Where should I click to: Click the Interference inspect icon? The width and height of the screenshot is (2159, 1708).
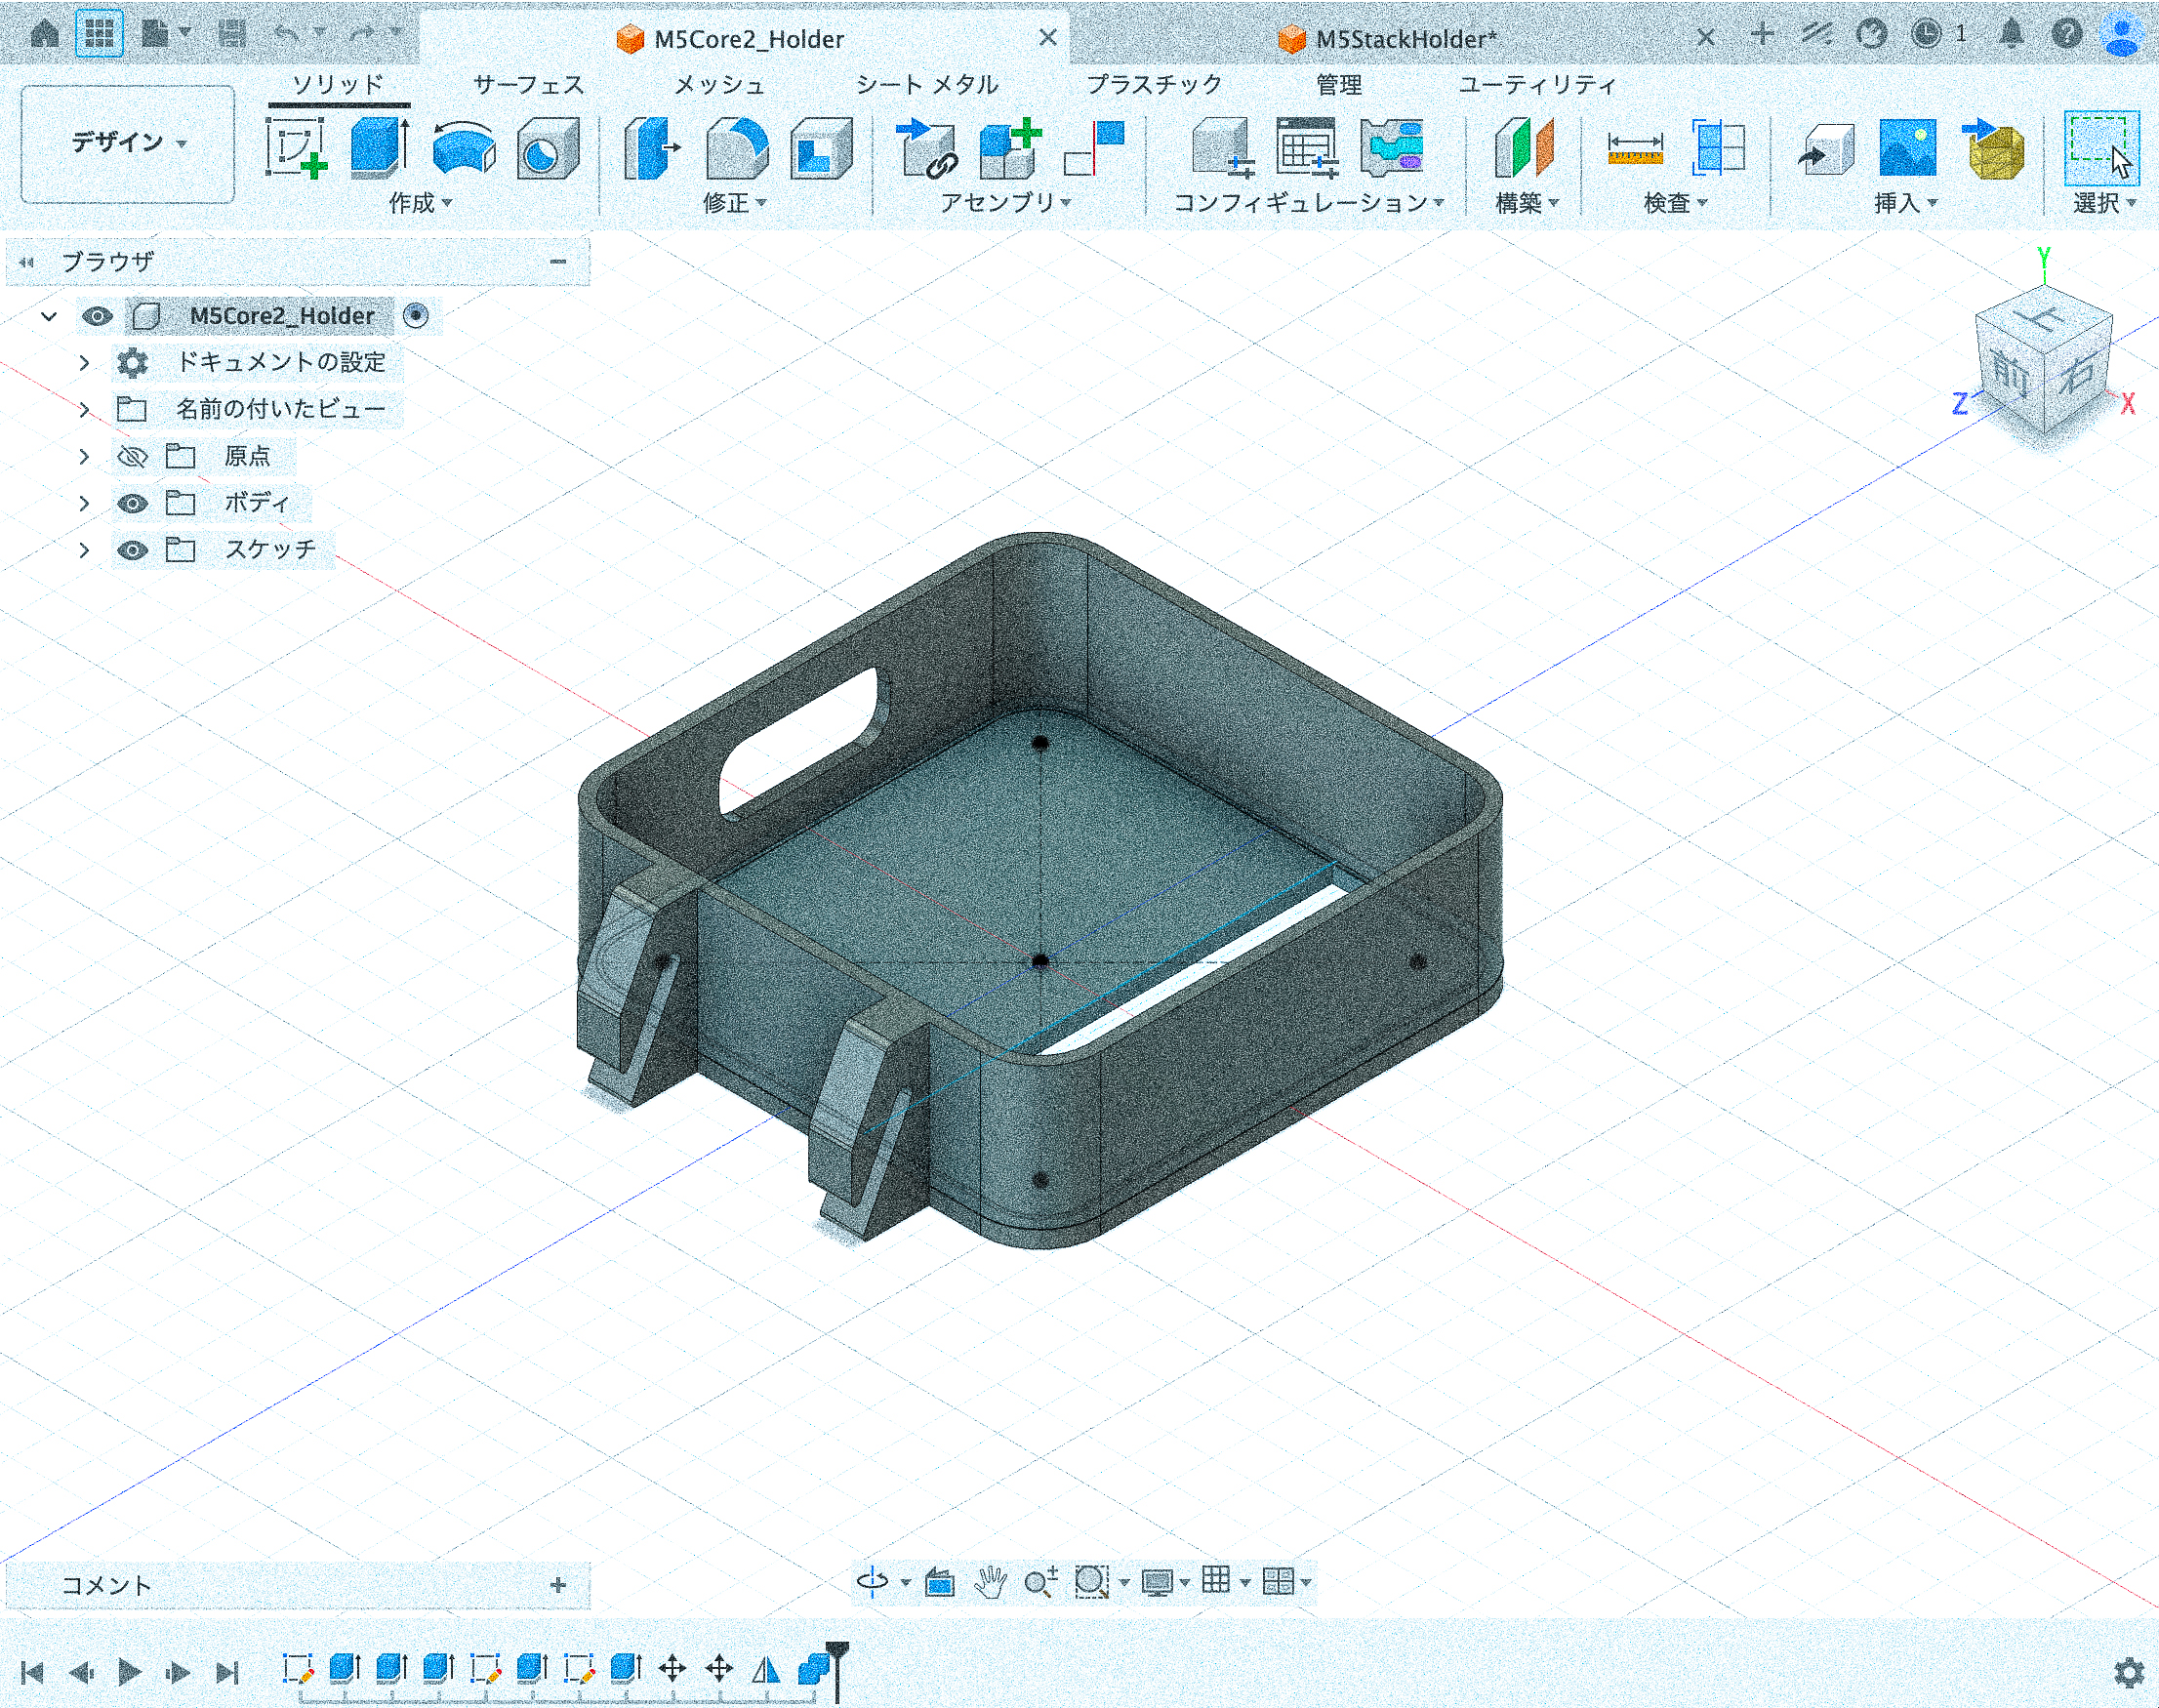(x=1719, y=148)
